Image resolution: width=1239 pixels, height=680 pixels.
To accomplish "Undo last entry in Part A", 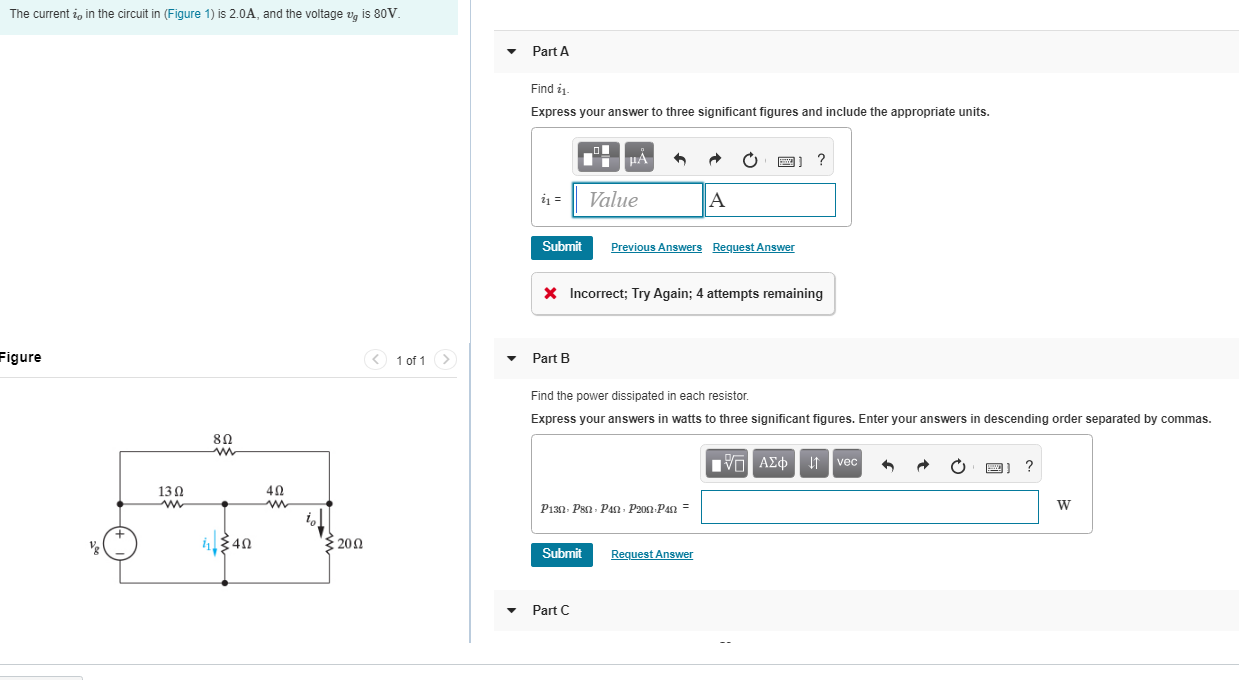I will (680, 159).
